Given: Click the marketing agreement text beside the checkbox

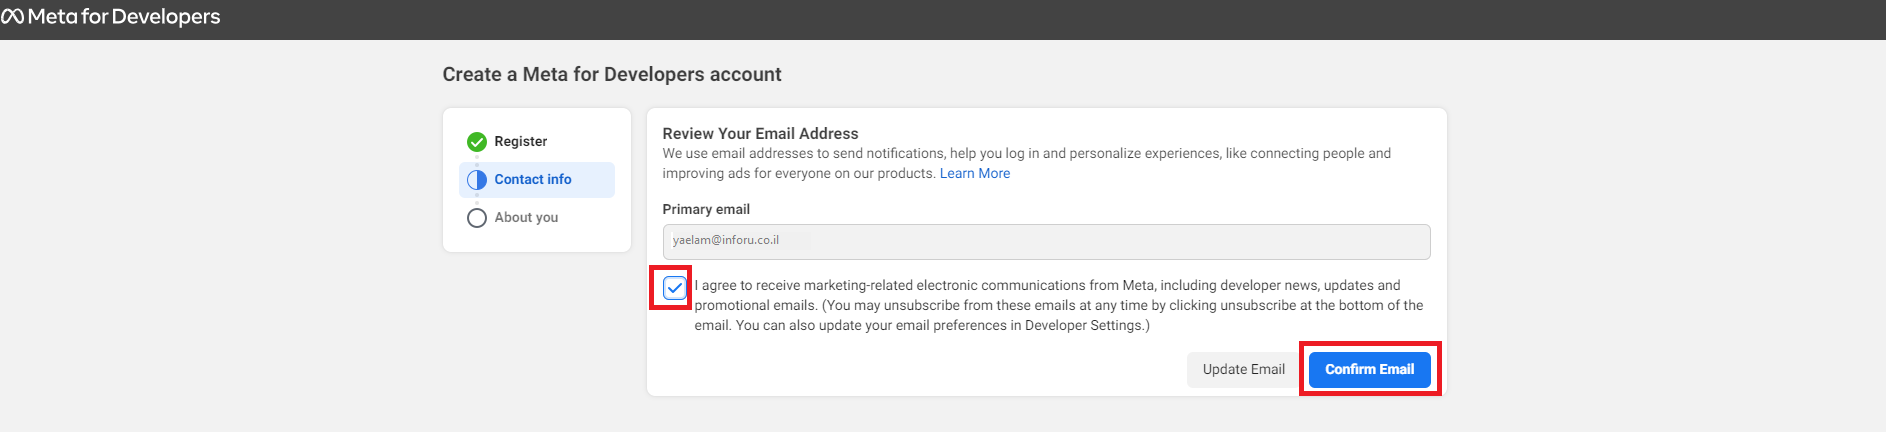Looking at the screenshot, I should coord(1059,305).
